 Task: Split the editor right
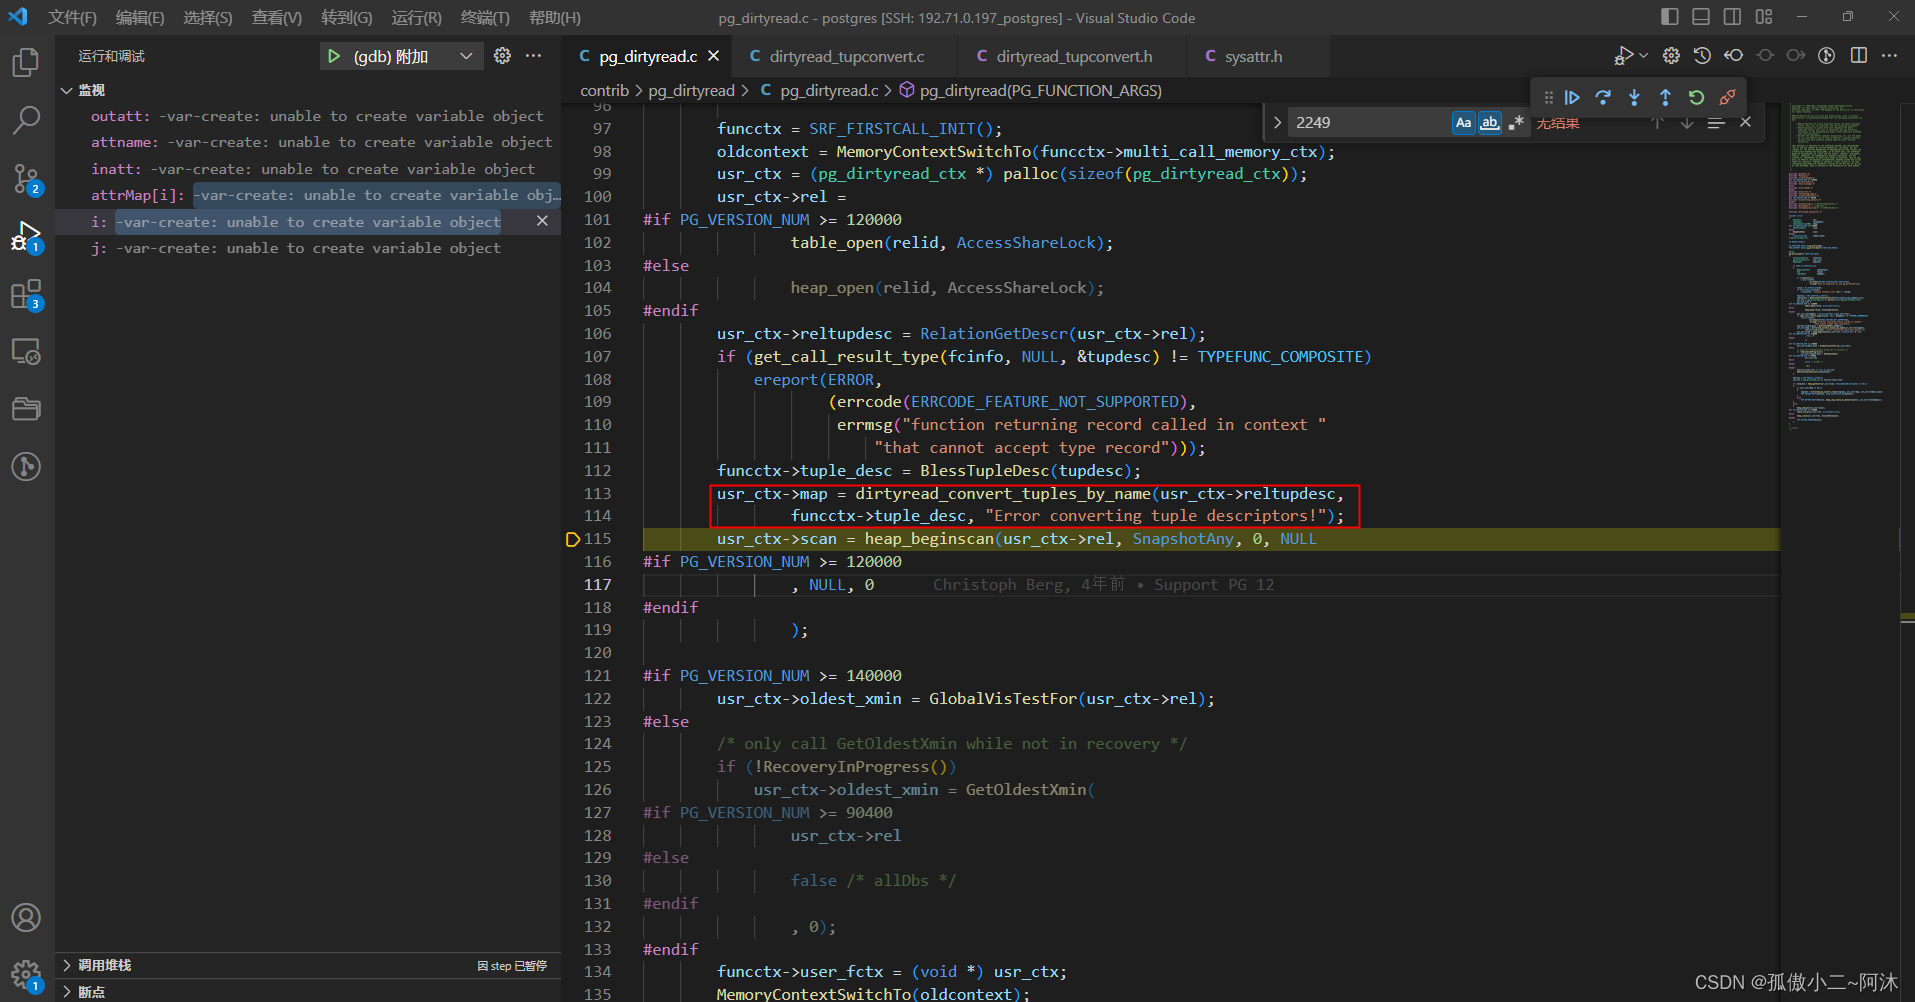[1859, 56]
